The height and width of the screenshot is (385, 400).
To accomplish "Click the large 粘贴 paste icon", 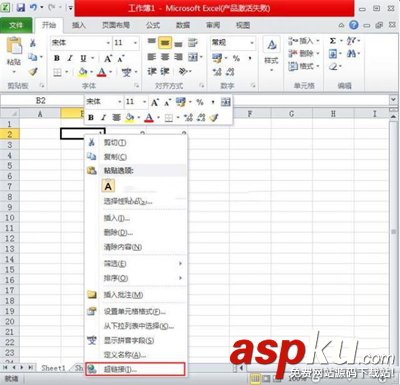I will [x=14, y=46].
